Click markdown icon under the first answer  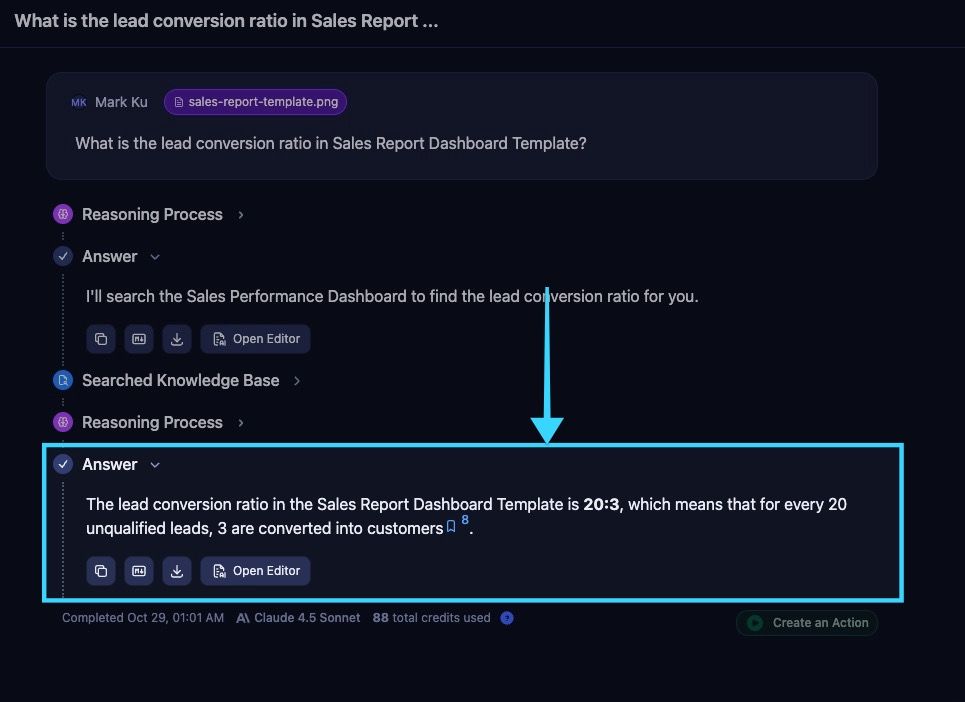[139, 339]
